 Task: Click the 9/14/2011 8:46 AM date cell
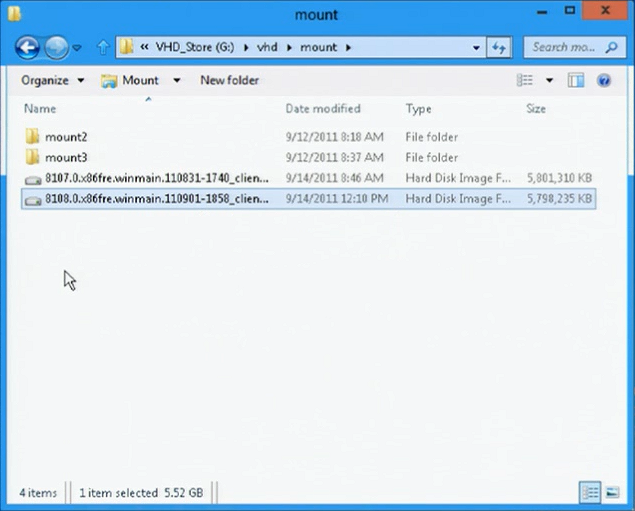(335, 178)
